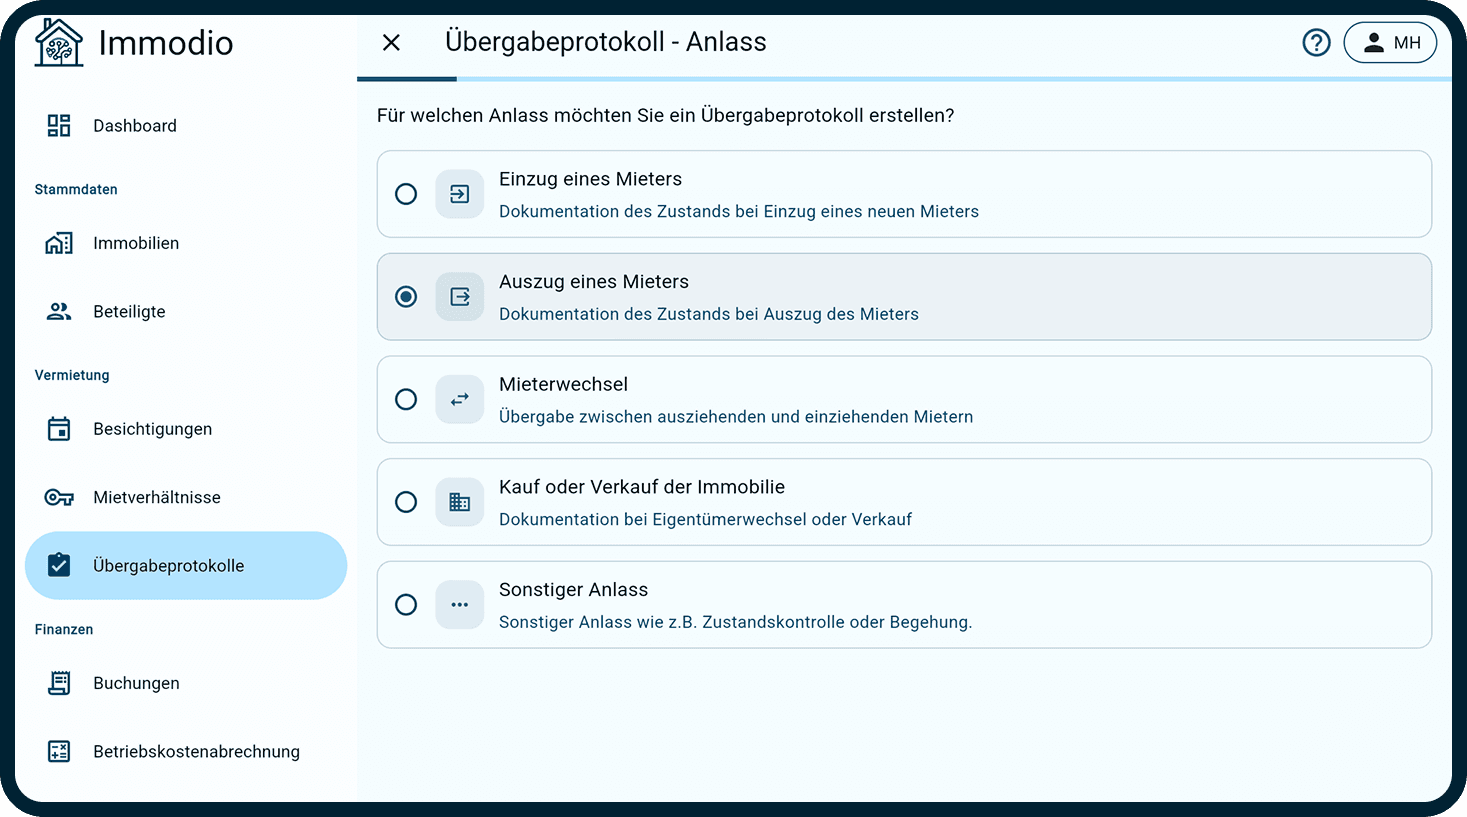Image resolution: width=1467 pixels, height=817 pixels.
Task: Click the move-in arrow icon for Einzug
Action: click(x=460, y=194)
